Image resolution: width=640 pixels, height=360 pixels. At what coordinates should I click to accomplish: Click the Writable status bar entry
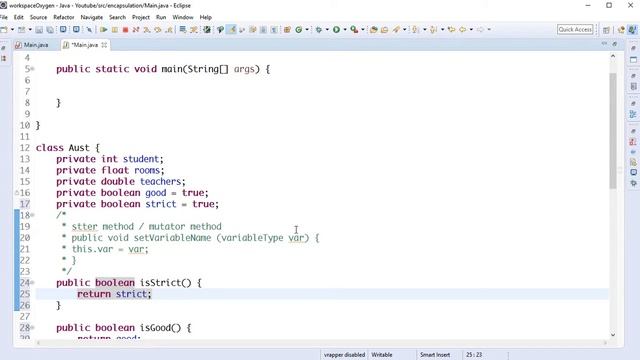click(382, 355)
